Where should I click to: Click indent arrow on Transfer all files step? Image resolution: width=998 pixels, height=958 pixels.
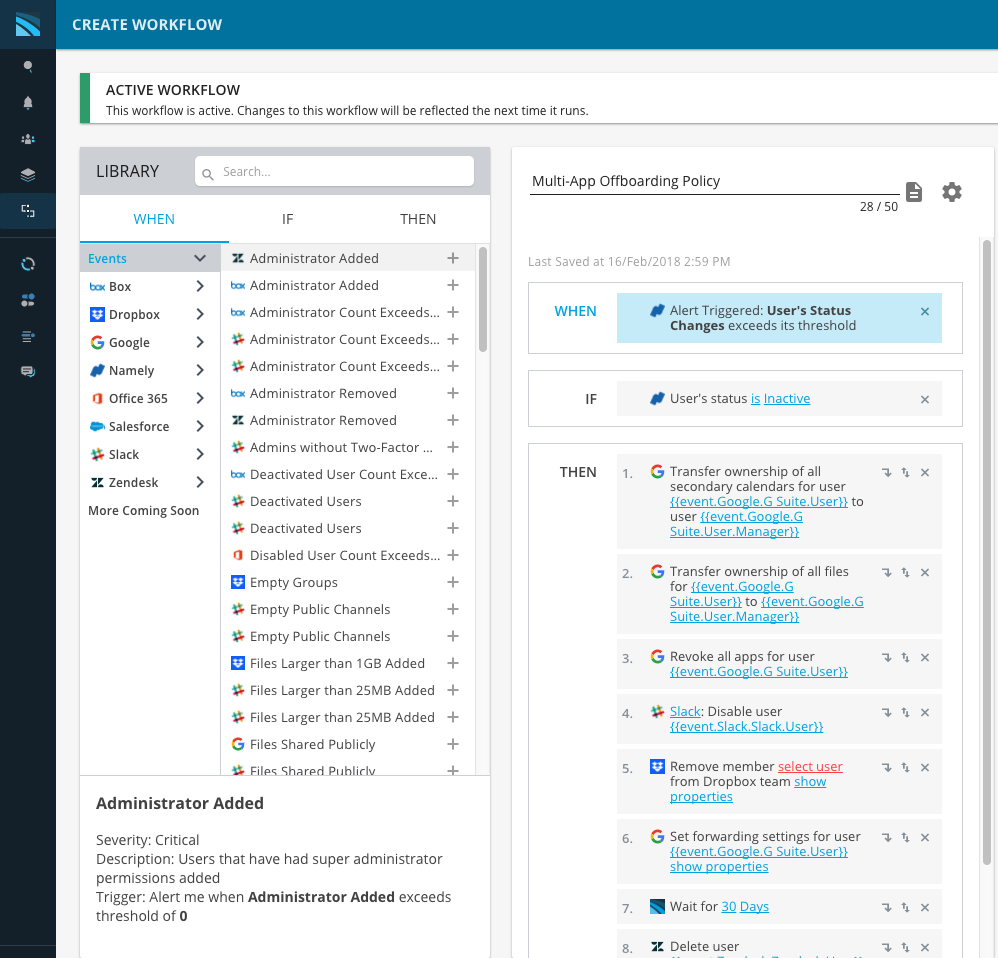tap(887, 573)
